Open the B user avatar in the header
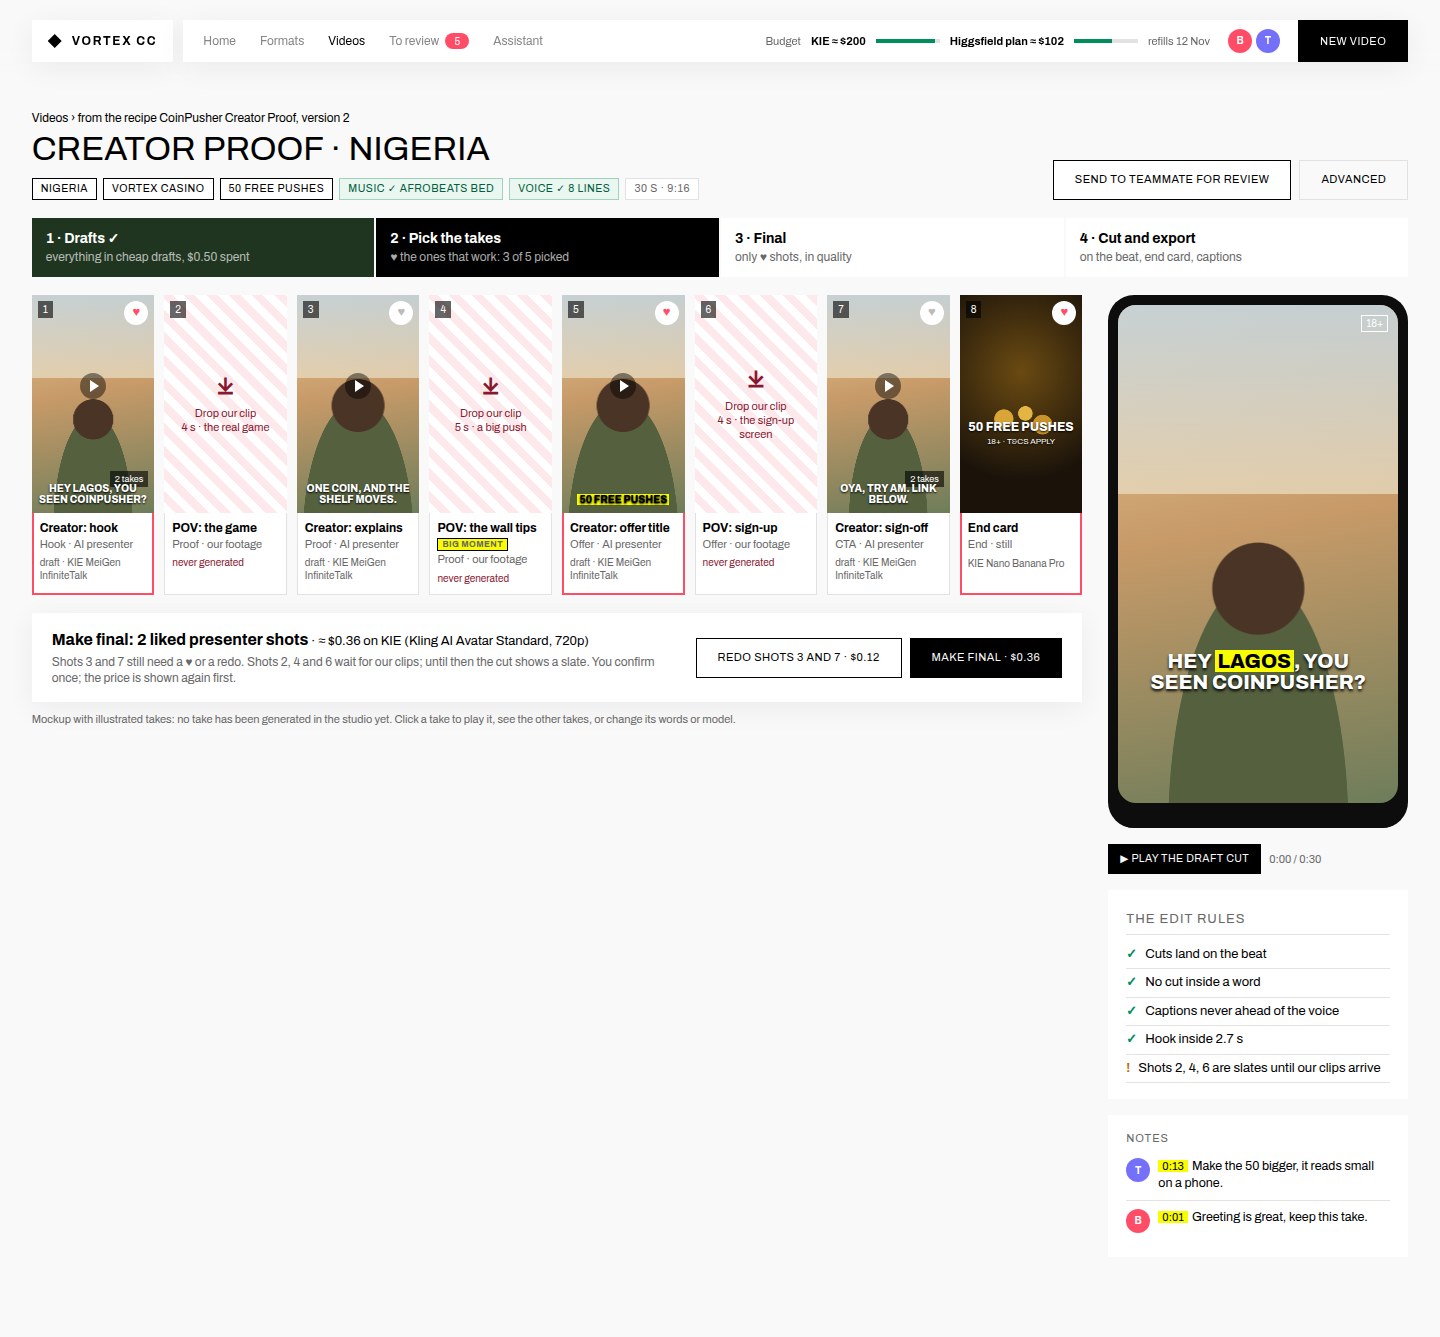 [x=1240, y=41]
